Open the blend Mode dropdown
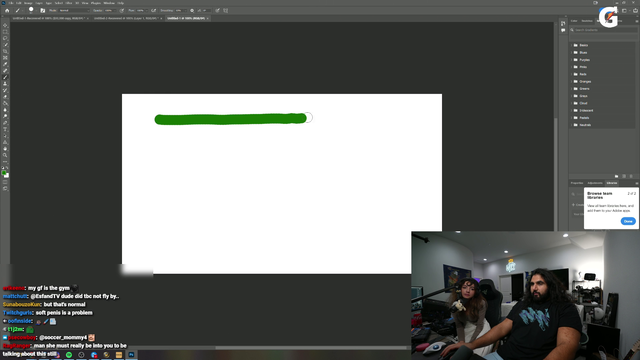 click(74, 11)
